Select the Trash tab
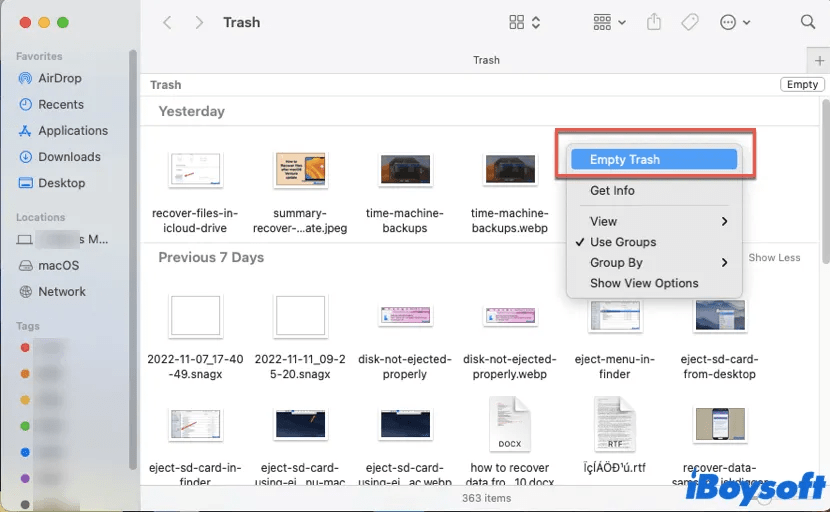The height and width of the screenshot is (512, 834). (x=486, y=60)
